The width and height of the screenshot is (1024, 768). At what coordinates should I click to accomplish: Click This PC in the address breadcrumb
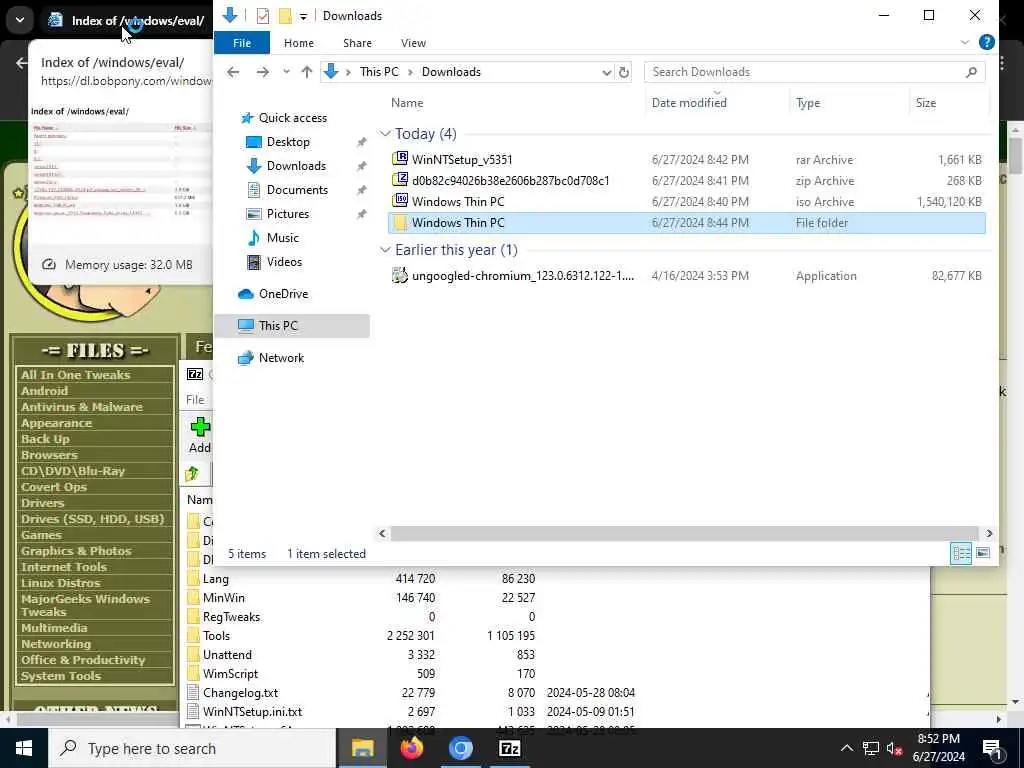tap(379, 72)
